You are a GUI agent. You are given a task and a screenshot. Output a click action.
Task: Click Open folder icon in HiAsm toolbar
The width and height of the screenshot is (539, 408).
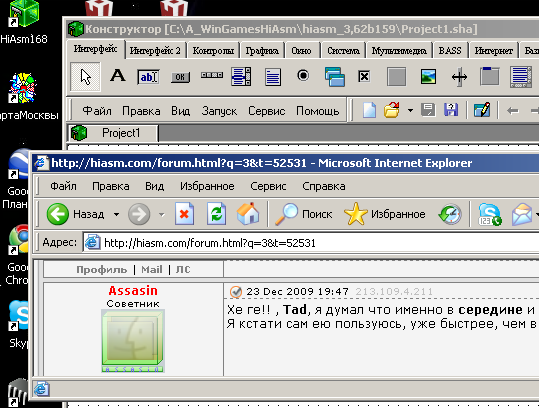(392, 110)
